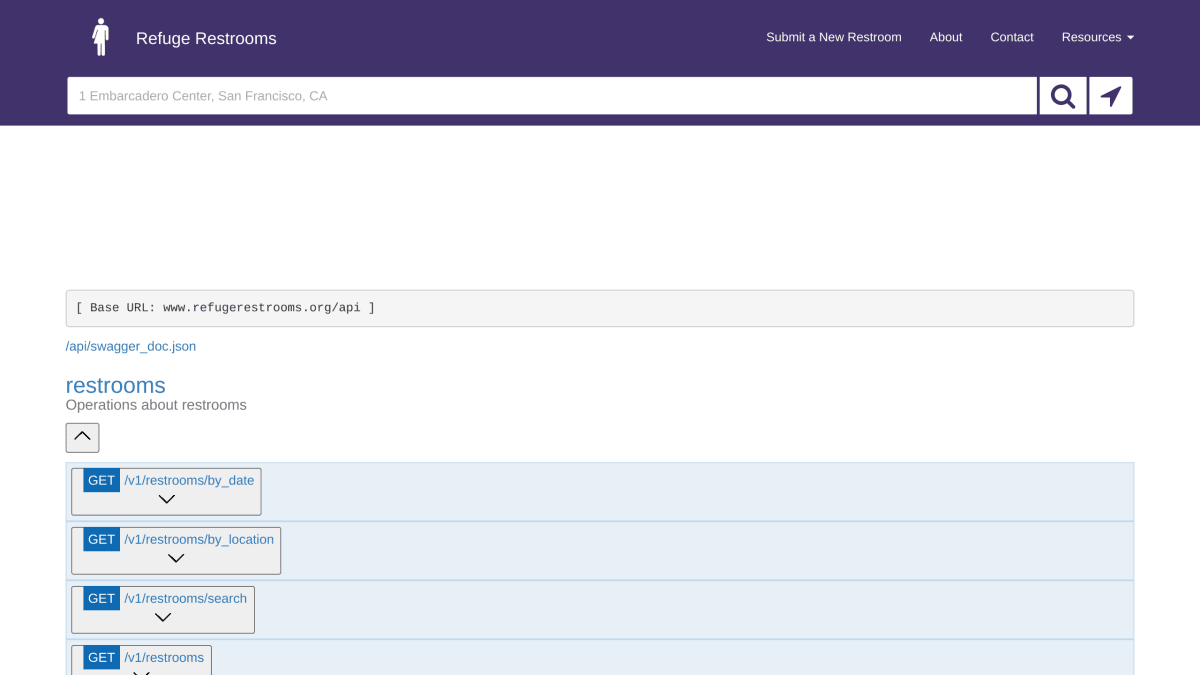The height and width of the screenshot is (675, 1200).
Task: Click the magnifying glass search icon
Action: point(1063,96)
